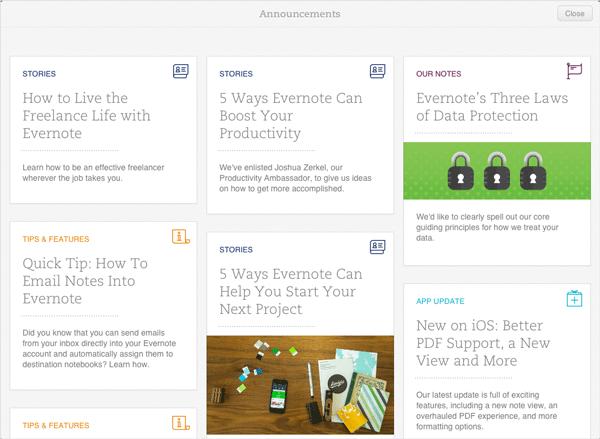Click tips icon on Email Notes card
This screenshot has height=439, width=600.
pyautogui.click(x=180, y=238)
